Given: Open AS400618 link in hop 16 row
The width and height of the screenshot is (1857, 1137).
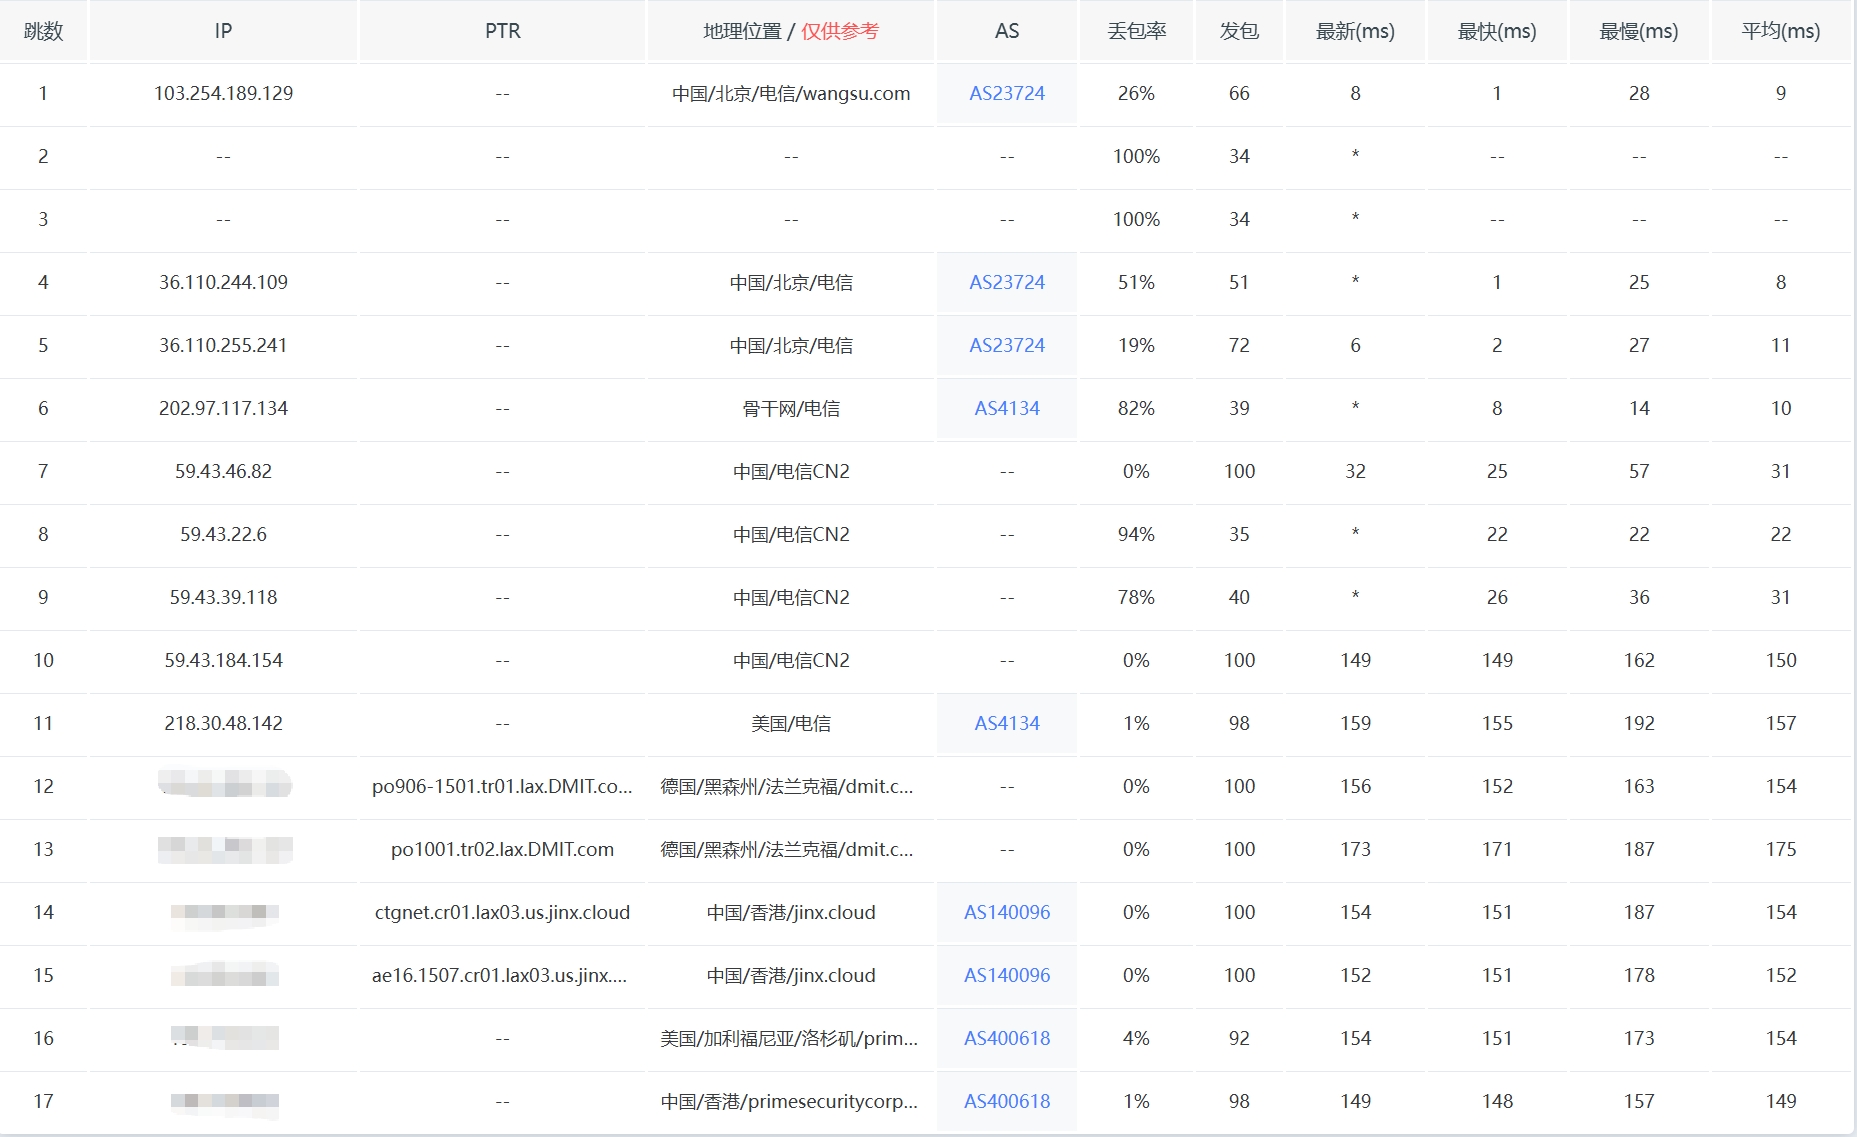Looking at the screenshot, I should pyautogui.click(x=1007, y=1038).
